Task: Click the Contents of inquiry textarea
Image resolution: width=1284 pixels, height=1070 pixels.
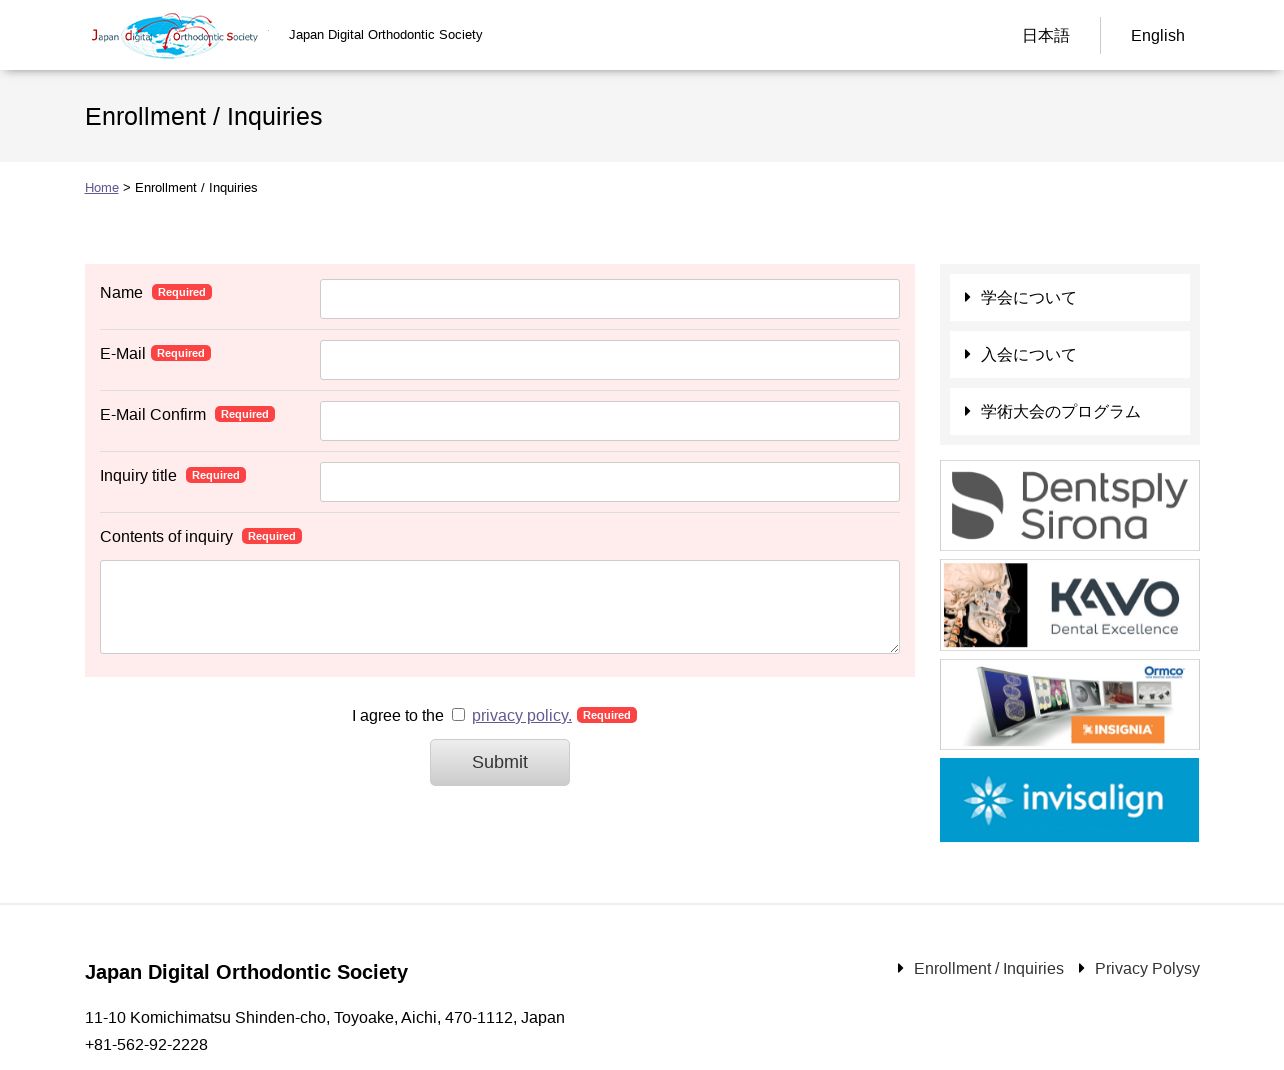Action: (x=500, y=607)
